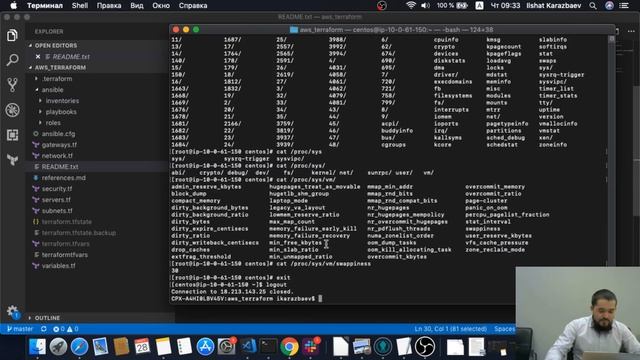
Task: Open GitKraken from the Dock
Action: point(382,347)
